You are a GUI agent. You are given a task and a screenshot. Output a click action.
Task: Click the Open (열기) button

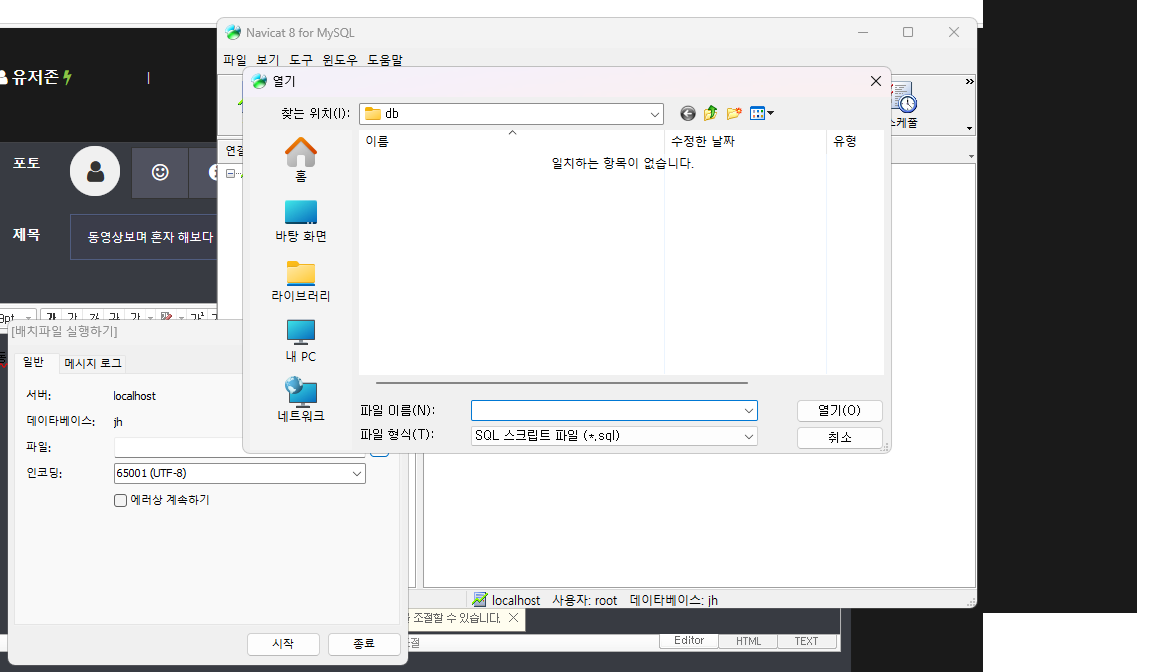[839, 411]
